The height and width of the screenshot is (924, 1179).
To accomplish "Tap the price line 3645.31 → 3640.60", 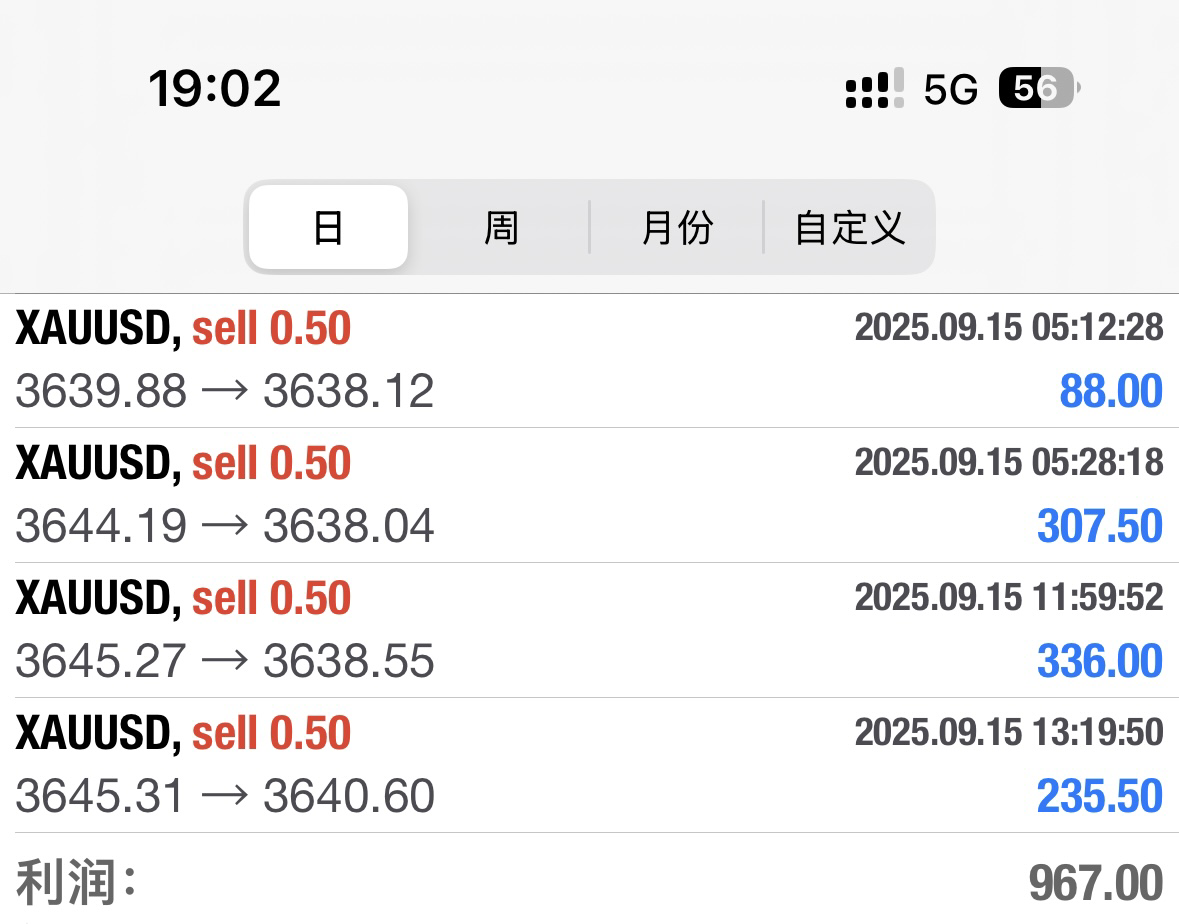I will point(225,795).
